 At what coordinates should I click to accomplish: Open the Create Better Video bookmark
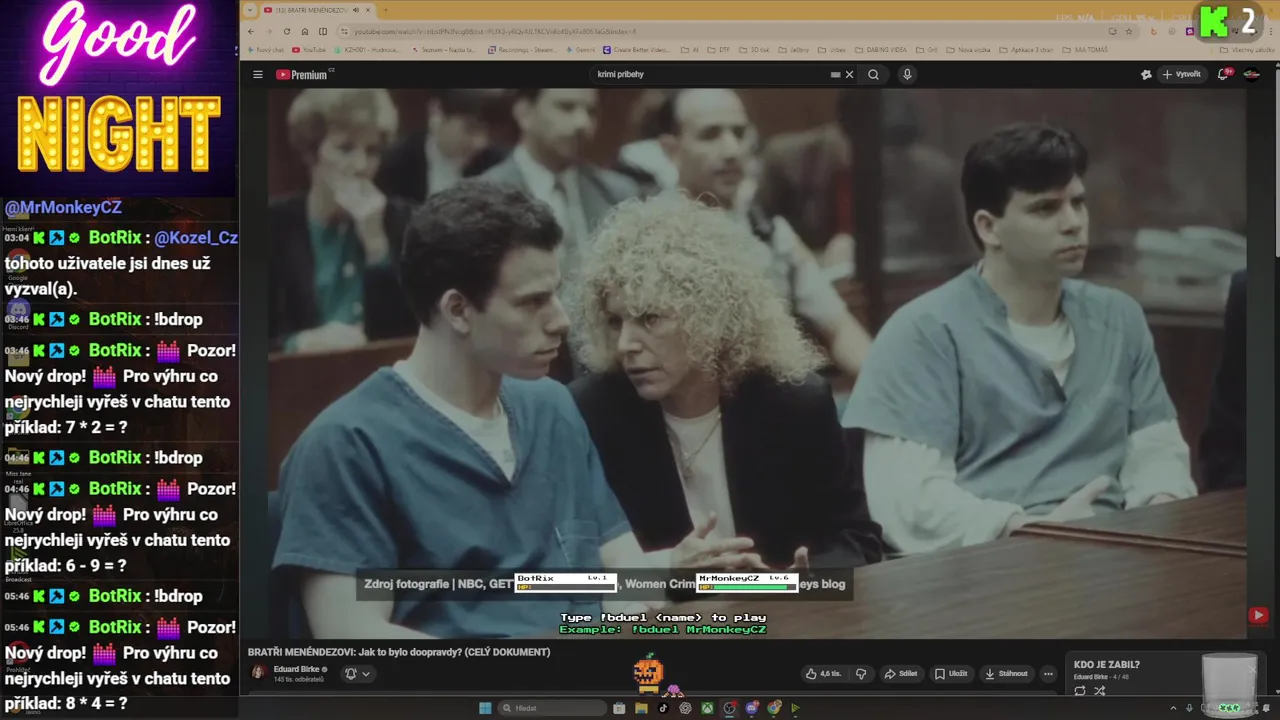[637, 49]
